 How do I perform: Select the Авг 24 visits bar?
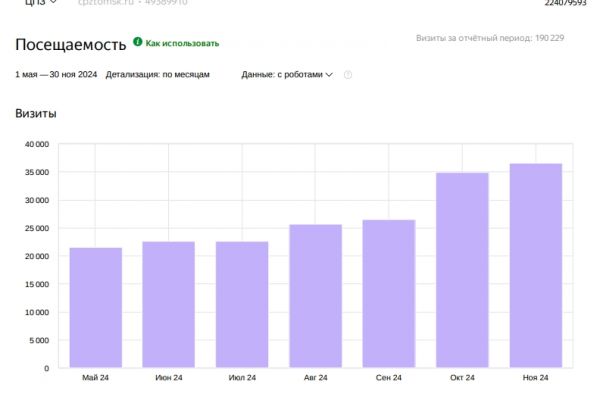click(316, 296)
